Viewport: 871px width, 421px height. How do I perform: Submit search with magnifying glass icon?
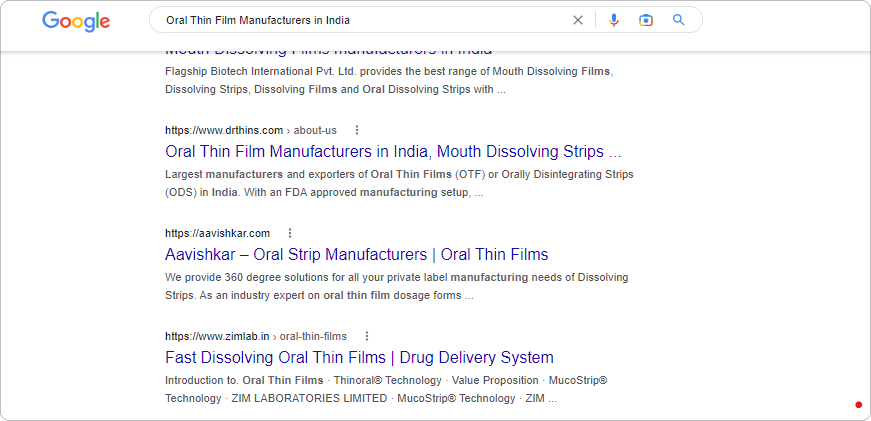678,20
